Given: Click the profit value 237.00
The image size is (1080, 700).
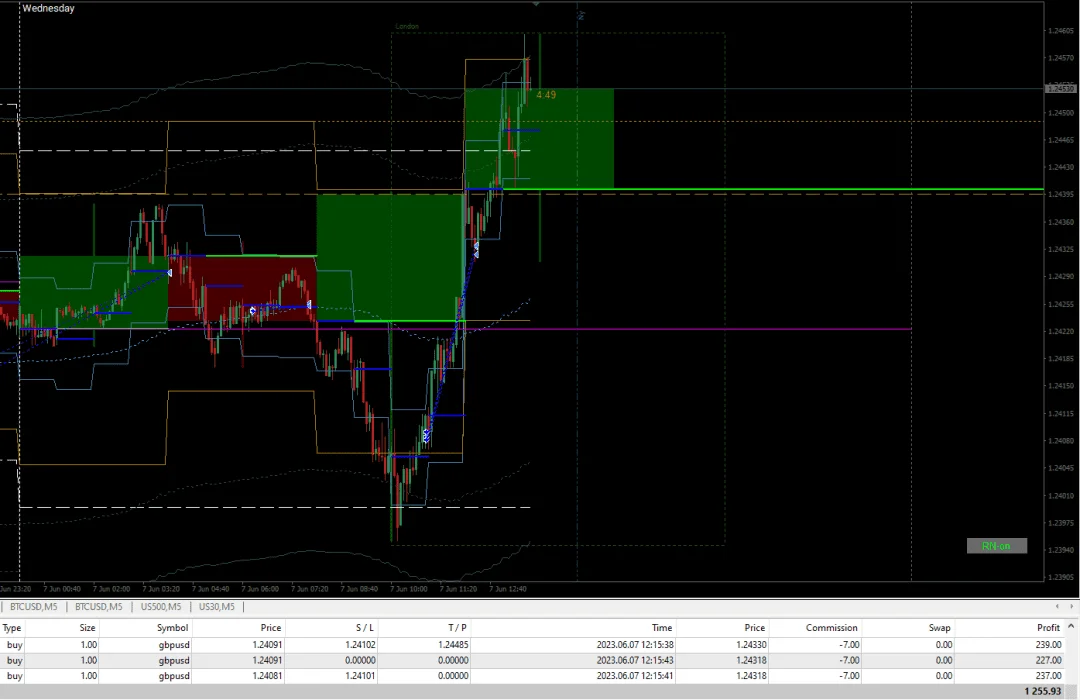Looking at the screenshot, I should click(1048, 676).
